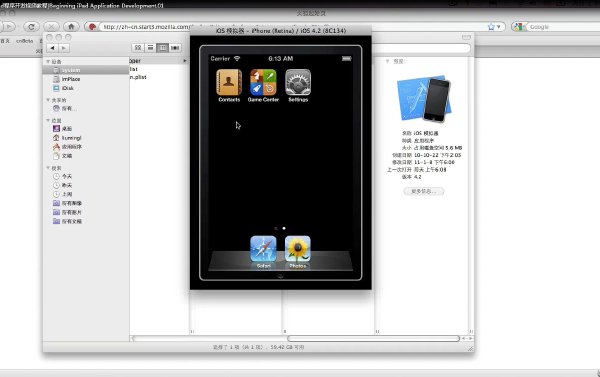Bookmark this page with the star icon
600x377 pixels.
coord(491,27)
